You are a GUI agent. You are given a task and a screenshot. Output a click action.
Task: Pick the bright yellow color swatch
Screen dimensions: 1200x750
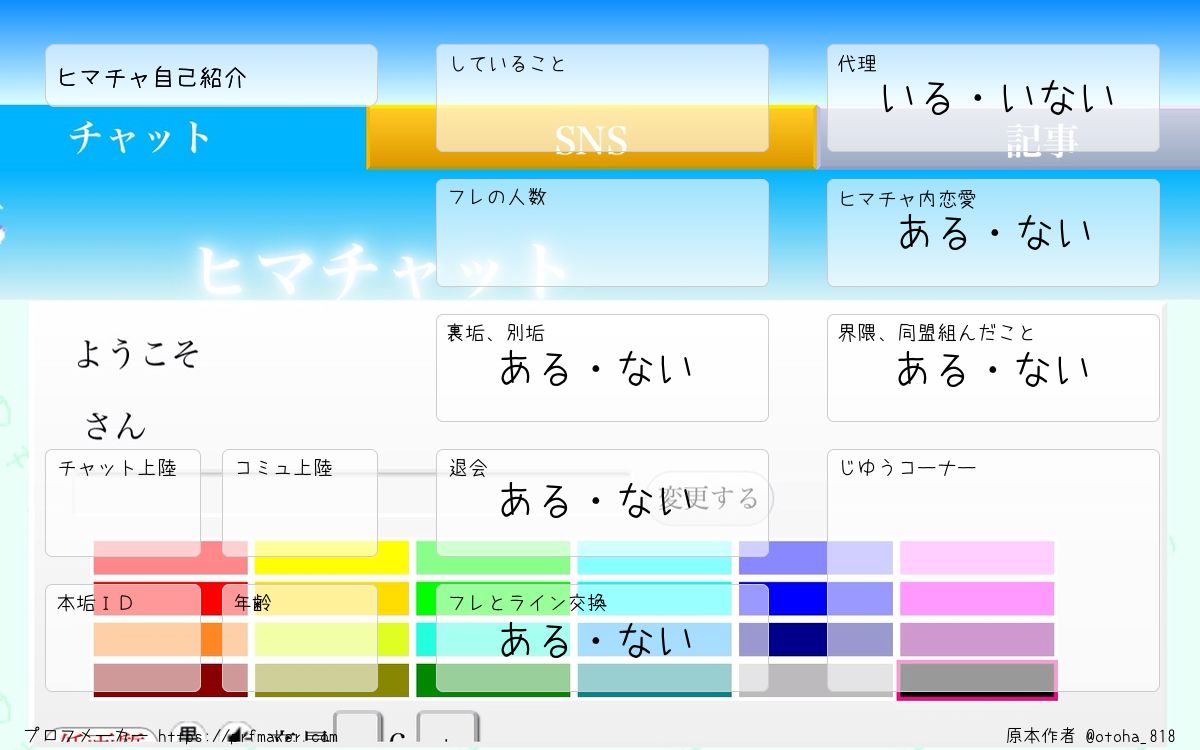(x=332, y=558)
